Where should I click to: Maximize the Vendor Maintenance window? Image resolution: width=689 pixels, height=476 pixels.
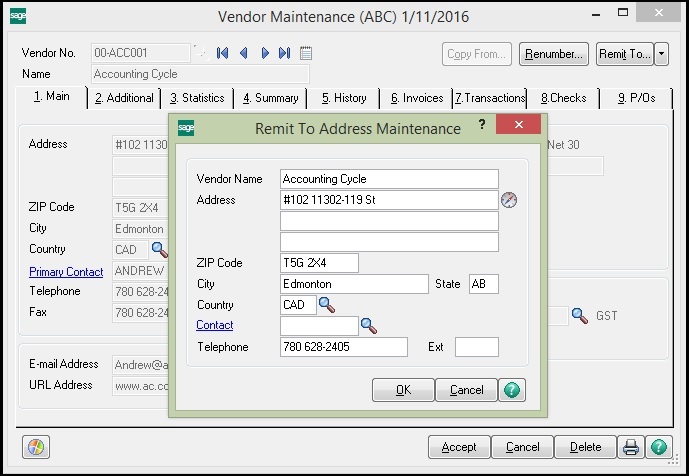[x=623, y=12]
